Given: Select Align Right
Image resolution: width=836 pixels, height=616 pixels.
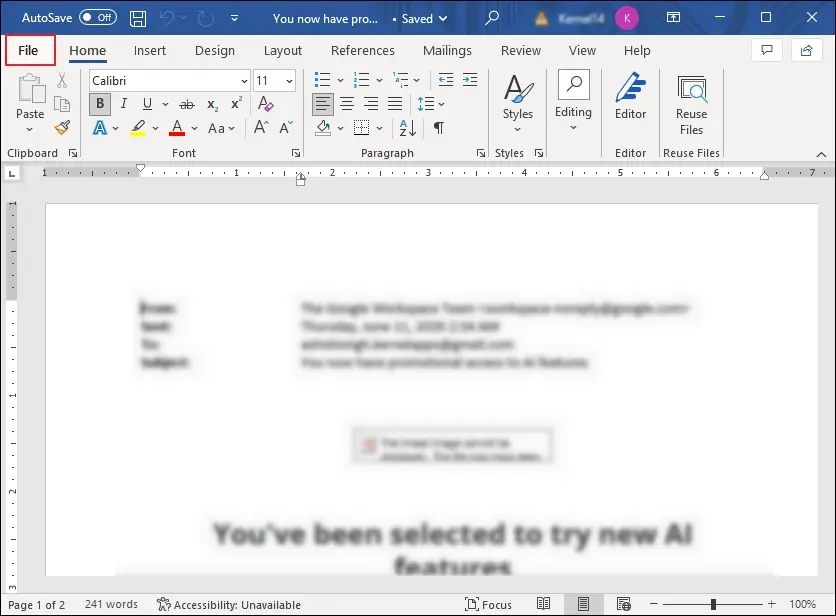Looking at the screenshot, I should (371, 103).
